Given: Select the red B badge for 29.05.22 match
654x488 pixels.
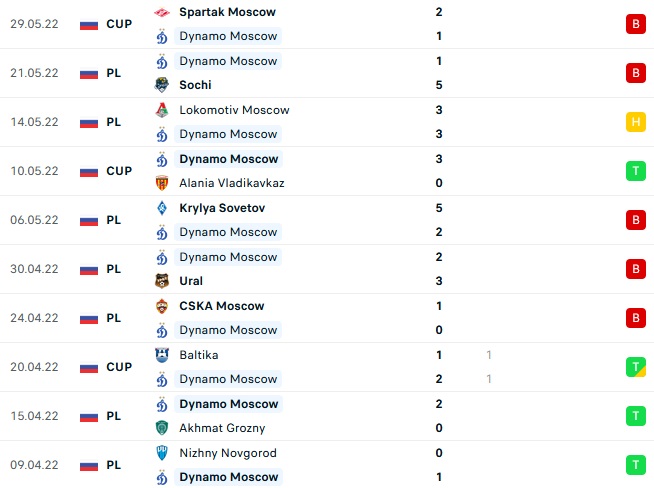Looking at the screenshot, I should click(x=634, y=24).
